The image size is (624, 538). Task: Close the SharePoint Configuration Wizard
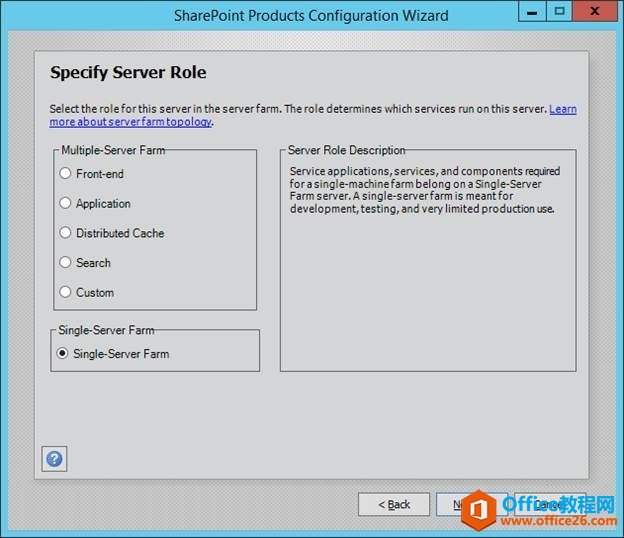[595, 11]
